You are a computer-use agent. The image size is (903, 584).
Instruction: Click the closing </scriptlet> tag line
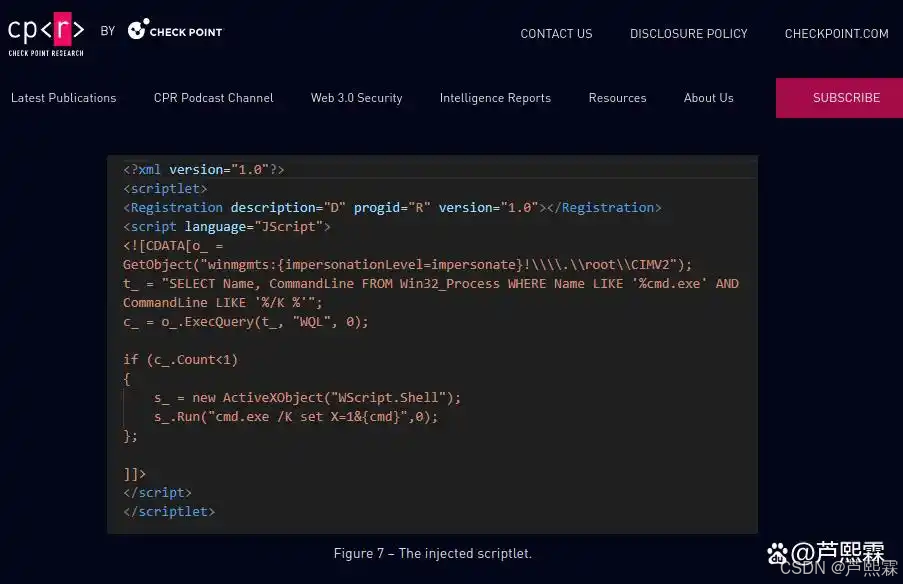click(169, 511)
